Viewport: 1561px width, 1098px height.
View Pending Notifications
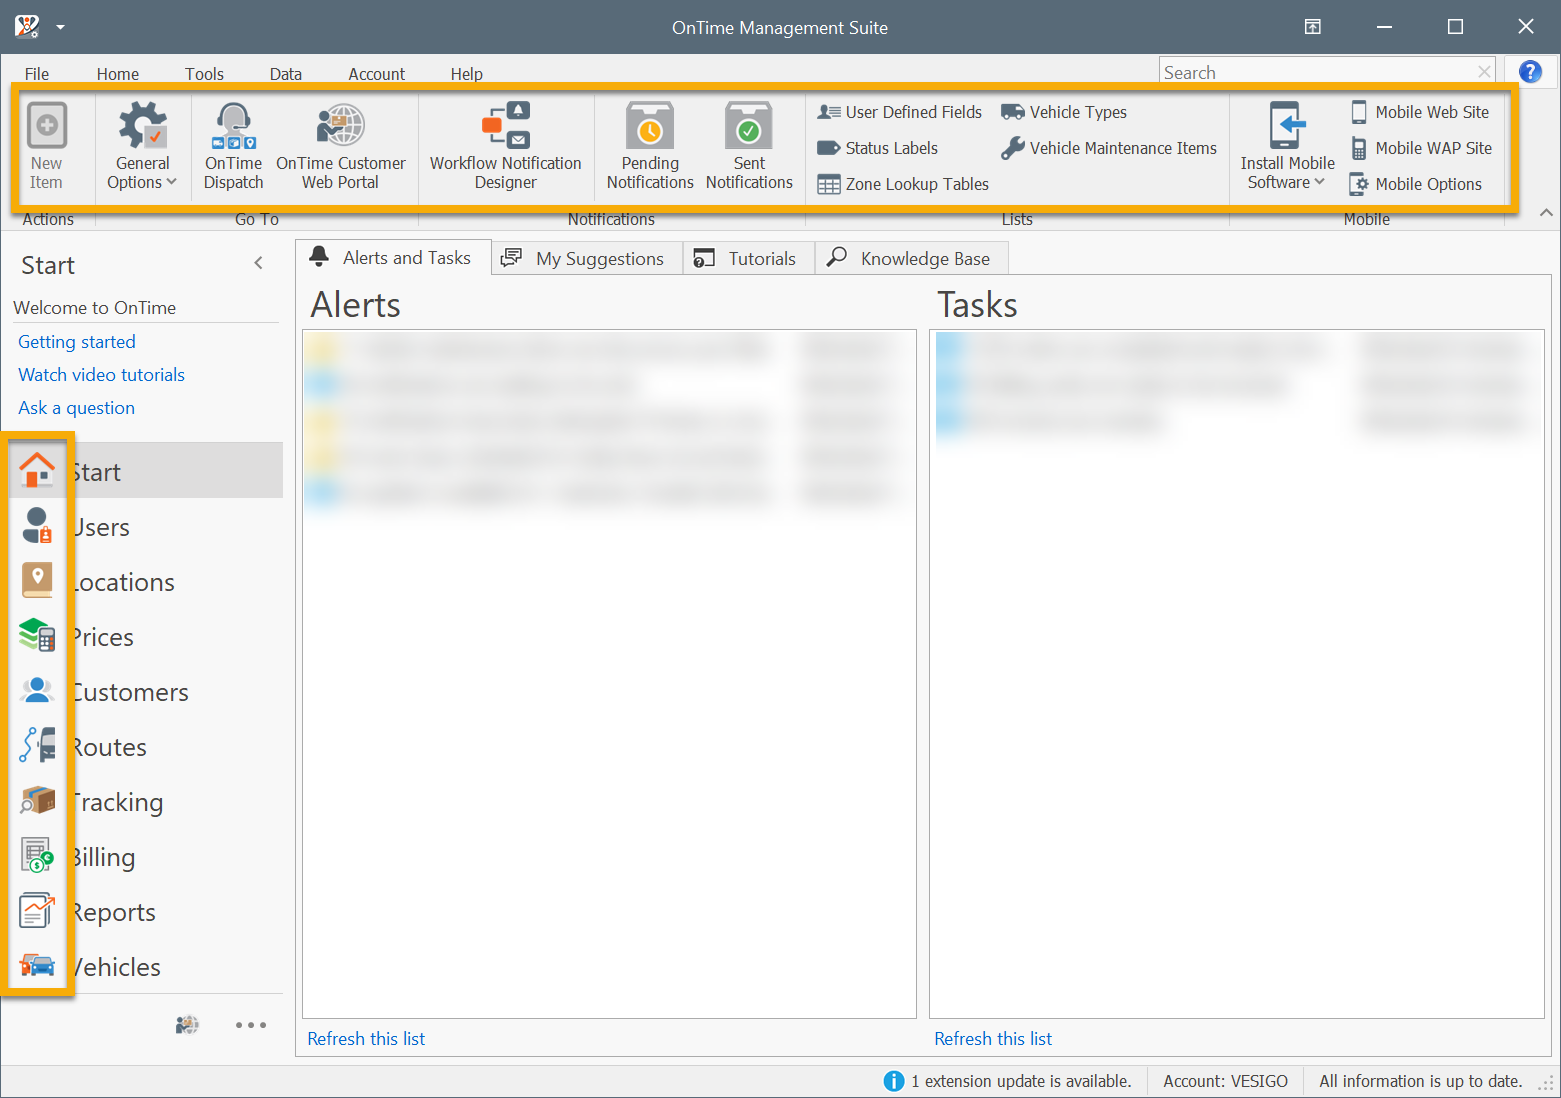coord(650,146)
